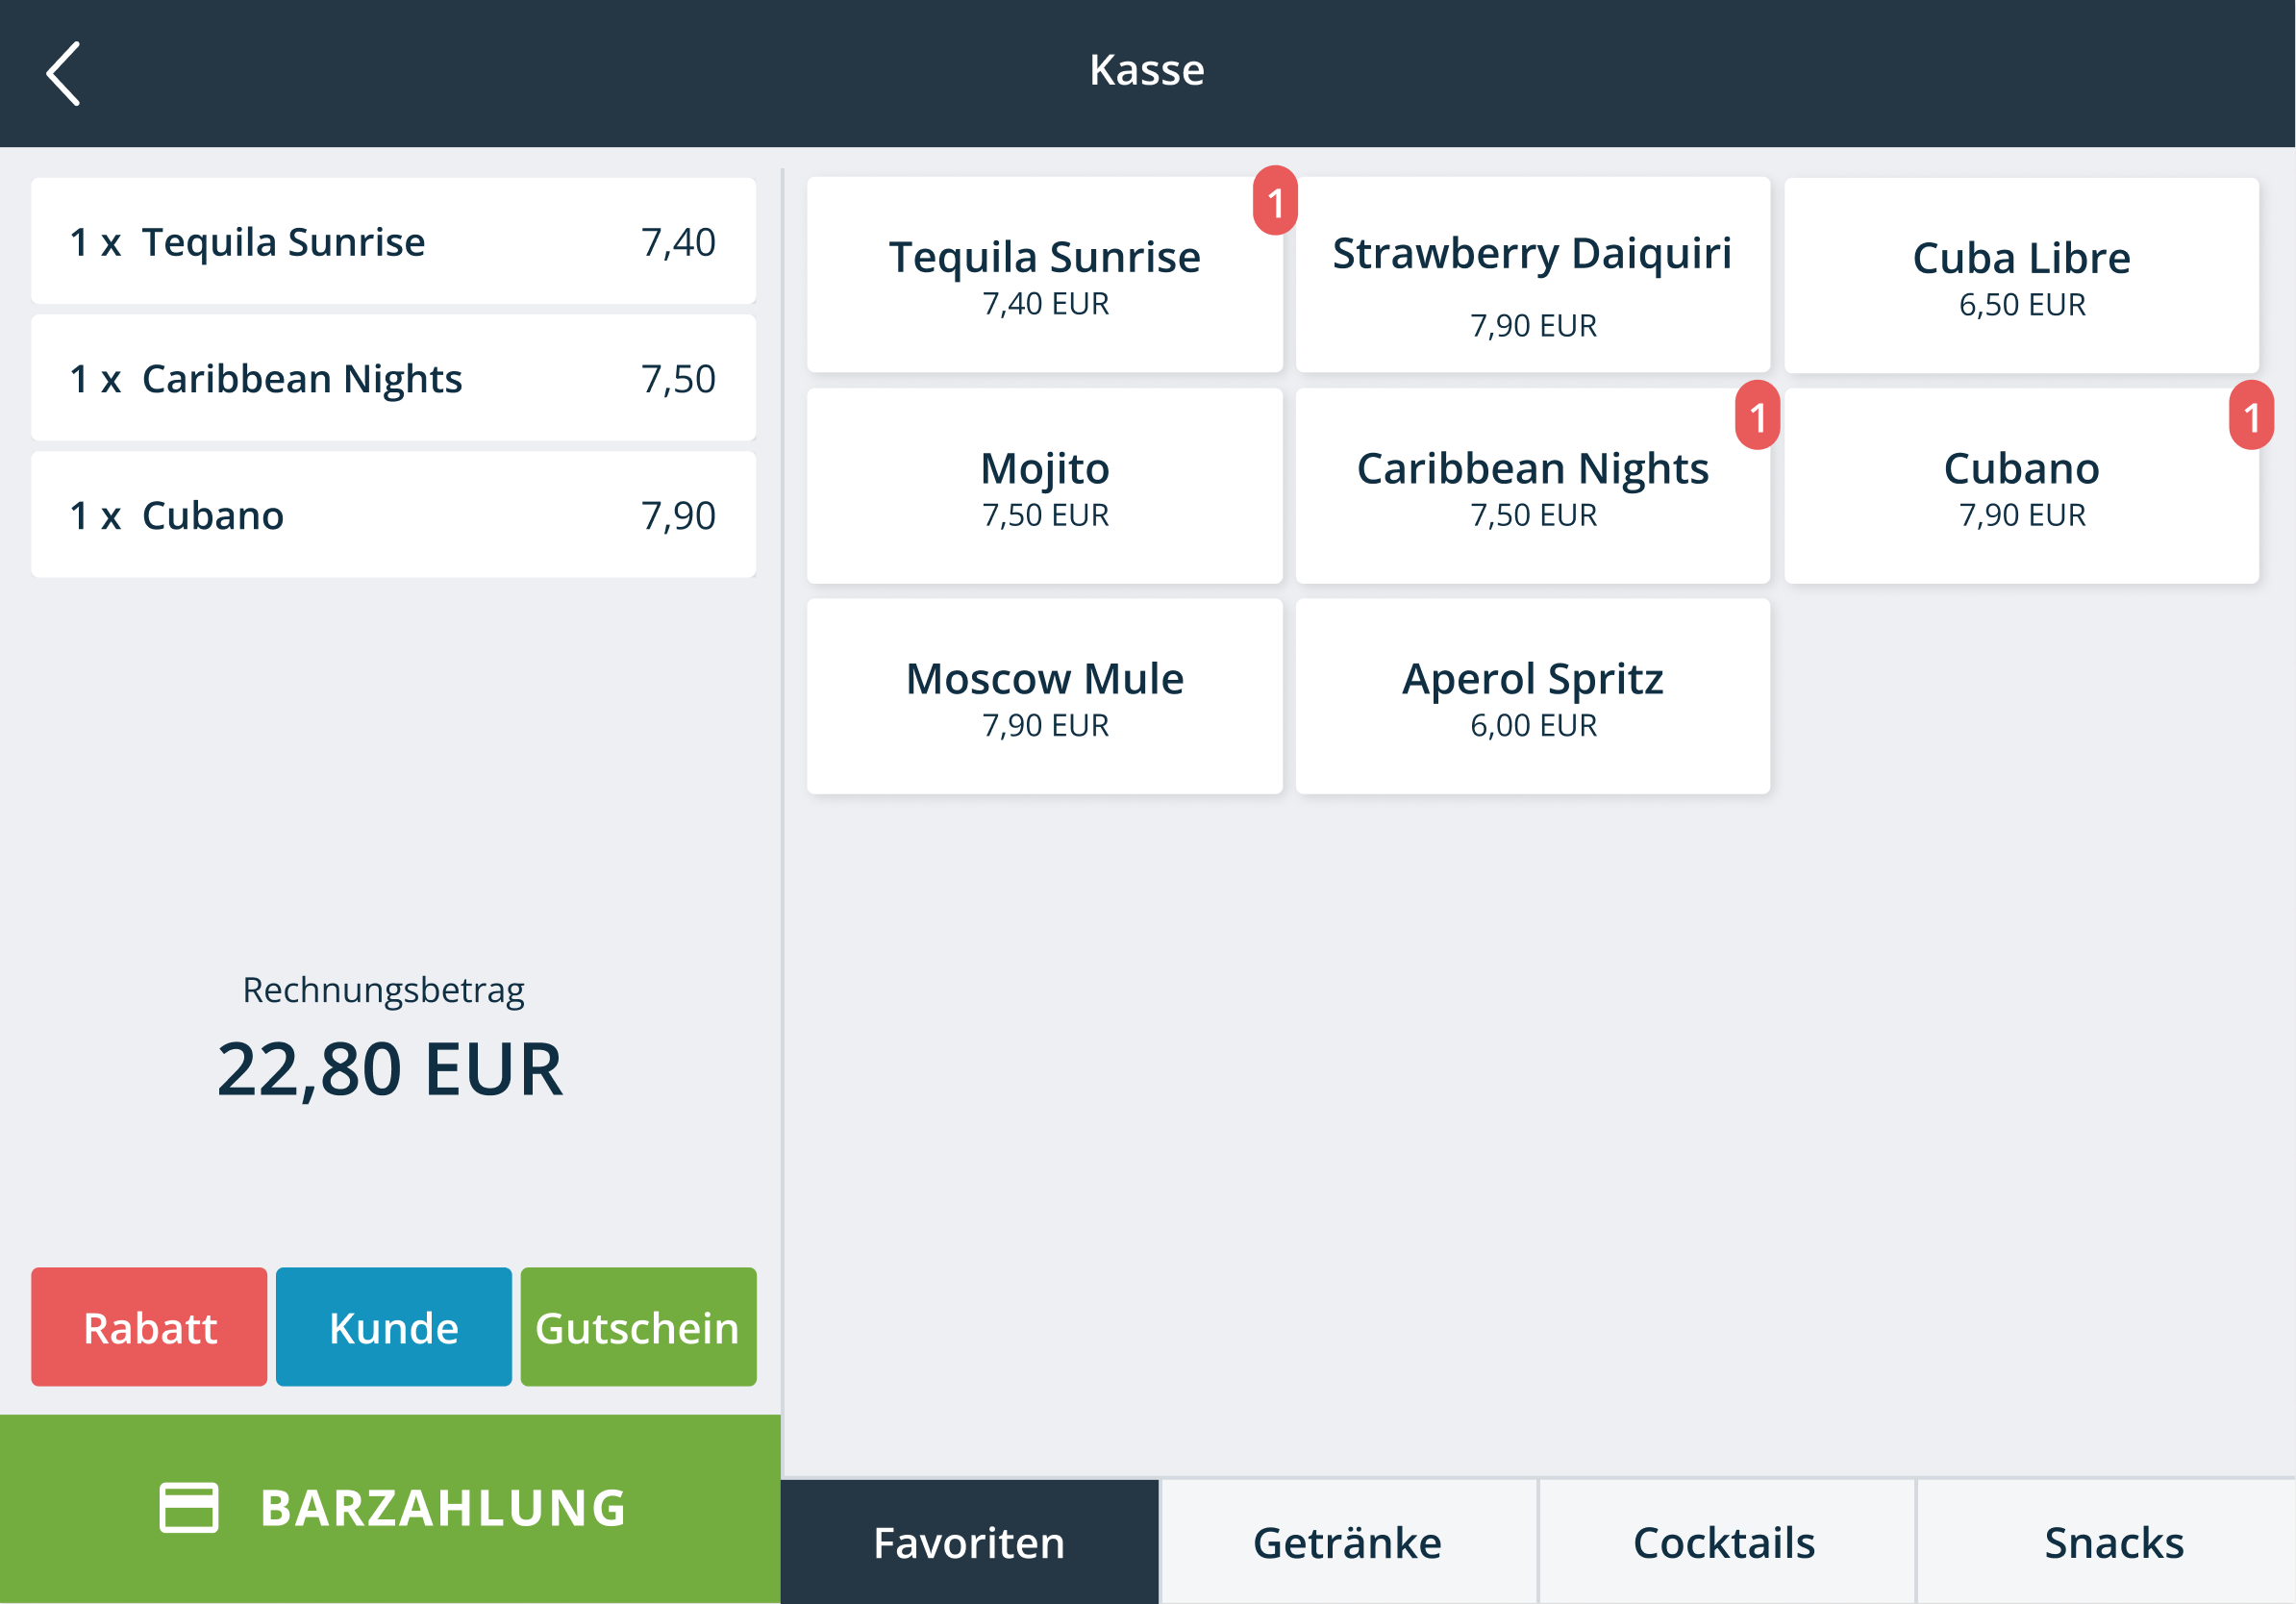This screenshot has width=2296, height=1604.
Task: Apply a Gutschein to the order
Action: tap(637, 1327)
